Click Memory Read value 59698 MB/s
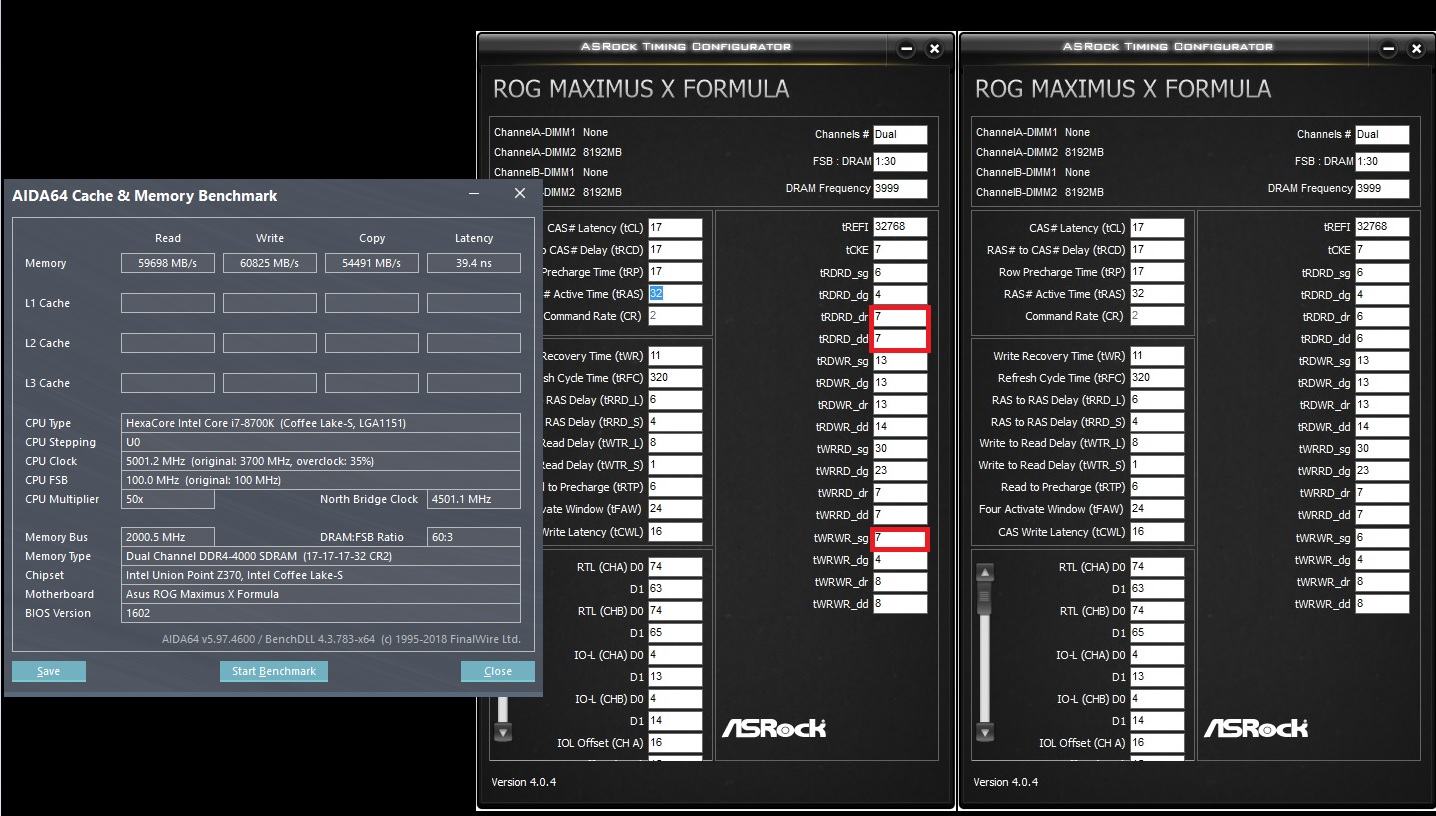Viewport: 1436px width, 816px height. tap(168, 263)
